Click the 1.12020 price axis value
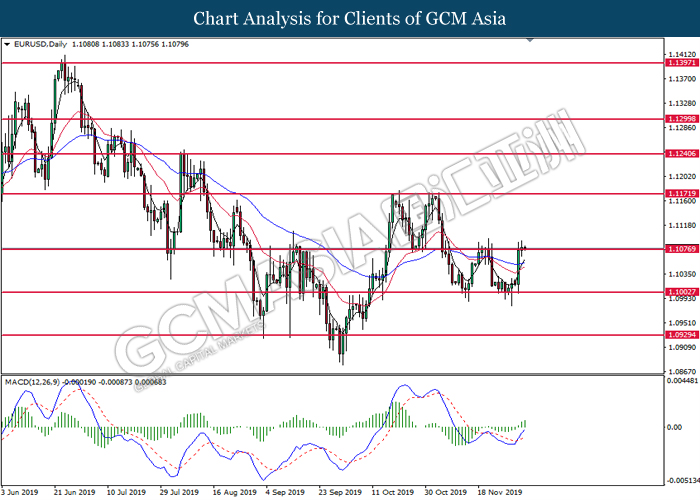This screenshot has width=700, height=500. tap(682, 177)
